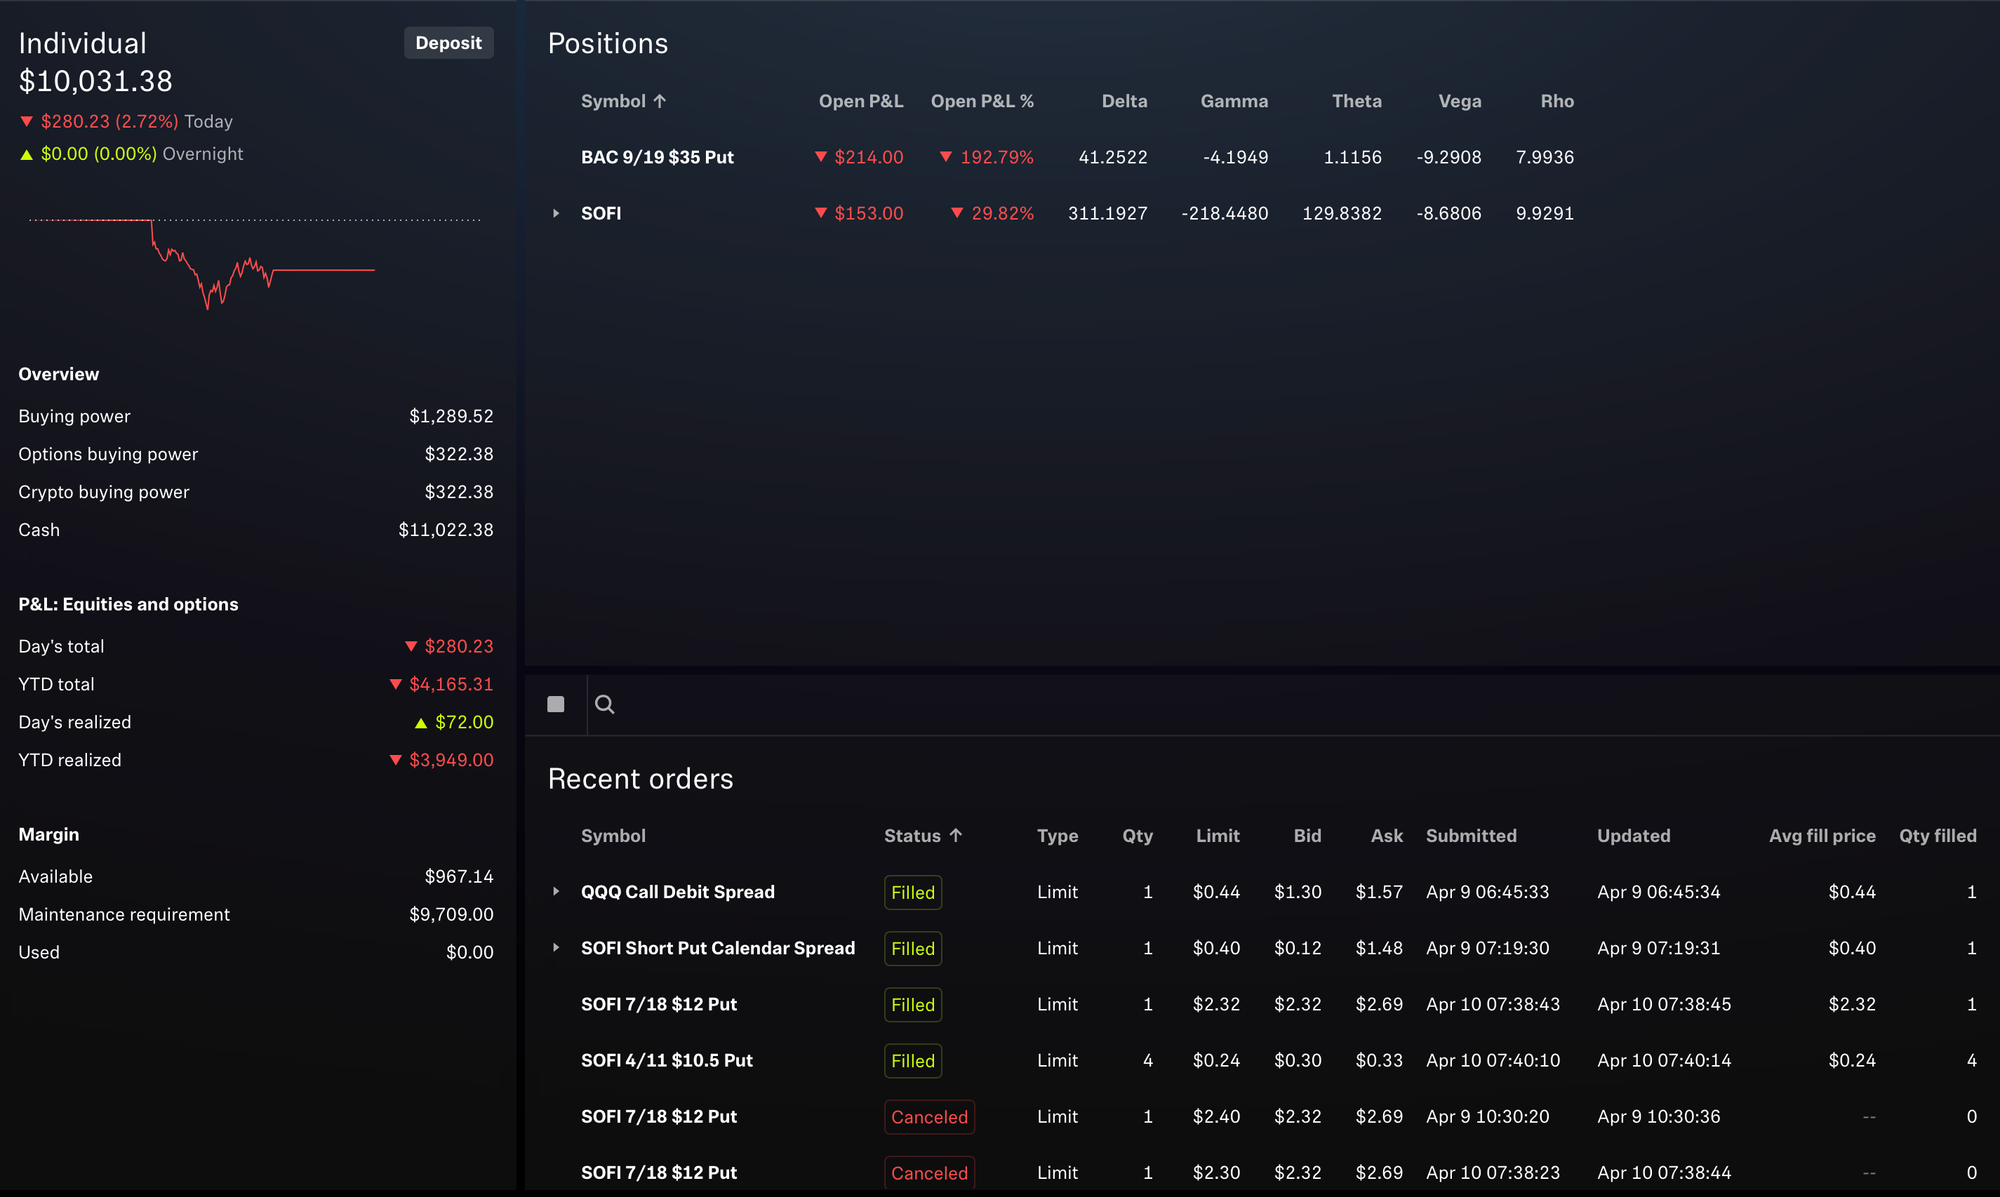This screenshot has width=2000, height=1197.
Task: Sort orders by Qty filled header
Action: [x=1938, y=836]
